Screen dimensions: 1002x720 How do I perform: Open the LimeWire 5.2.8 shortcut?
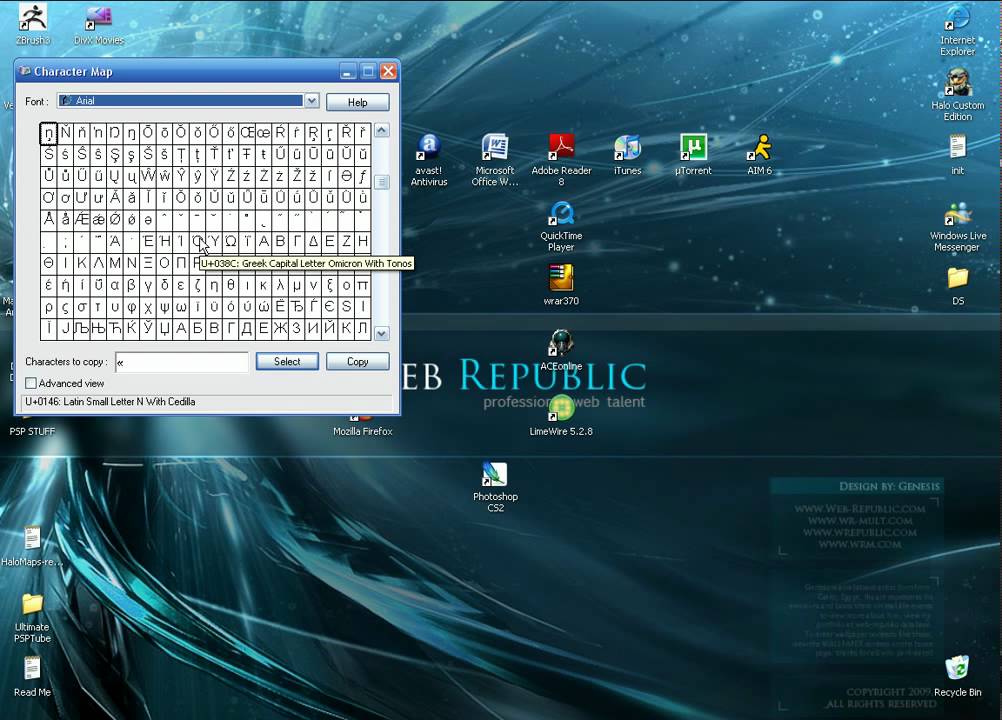(x=561, y=415)
